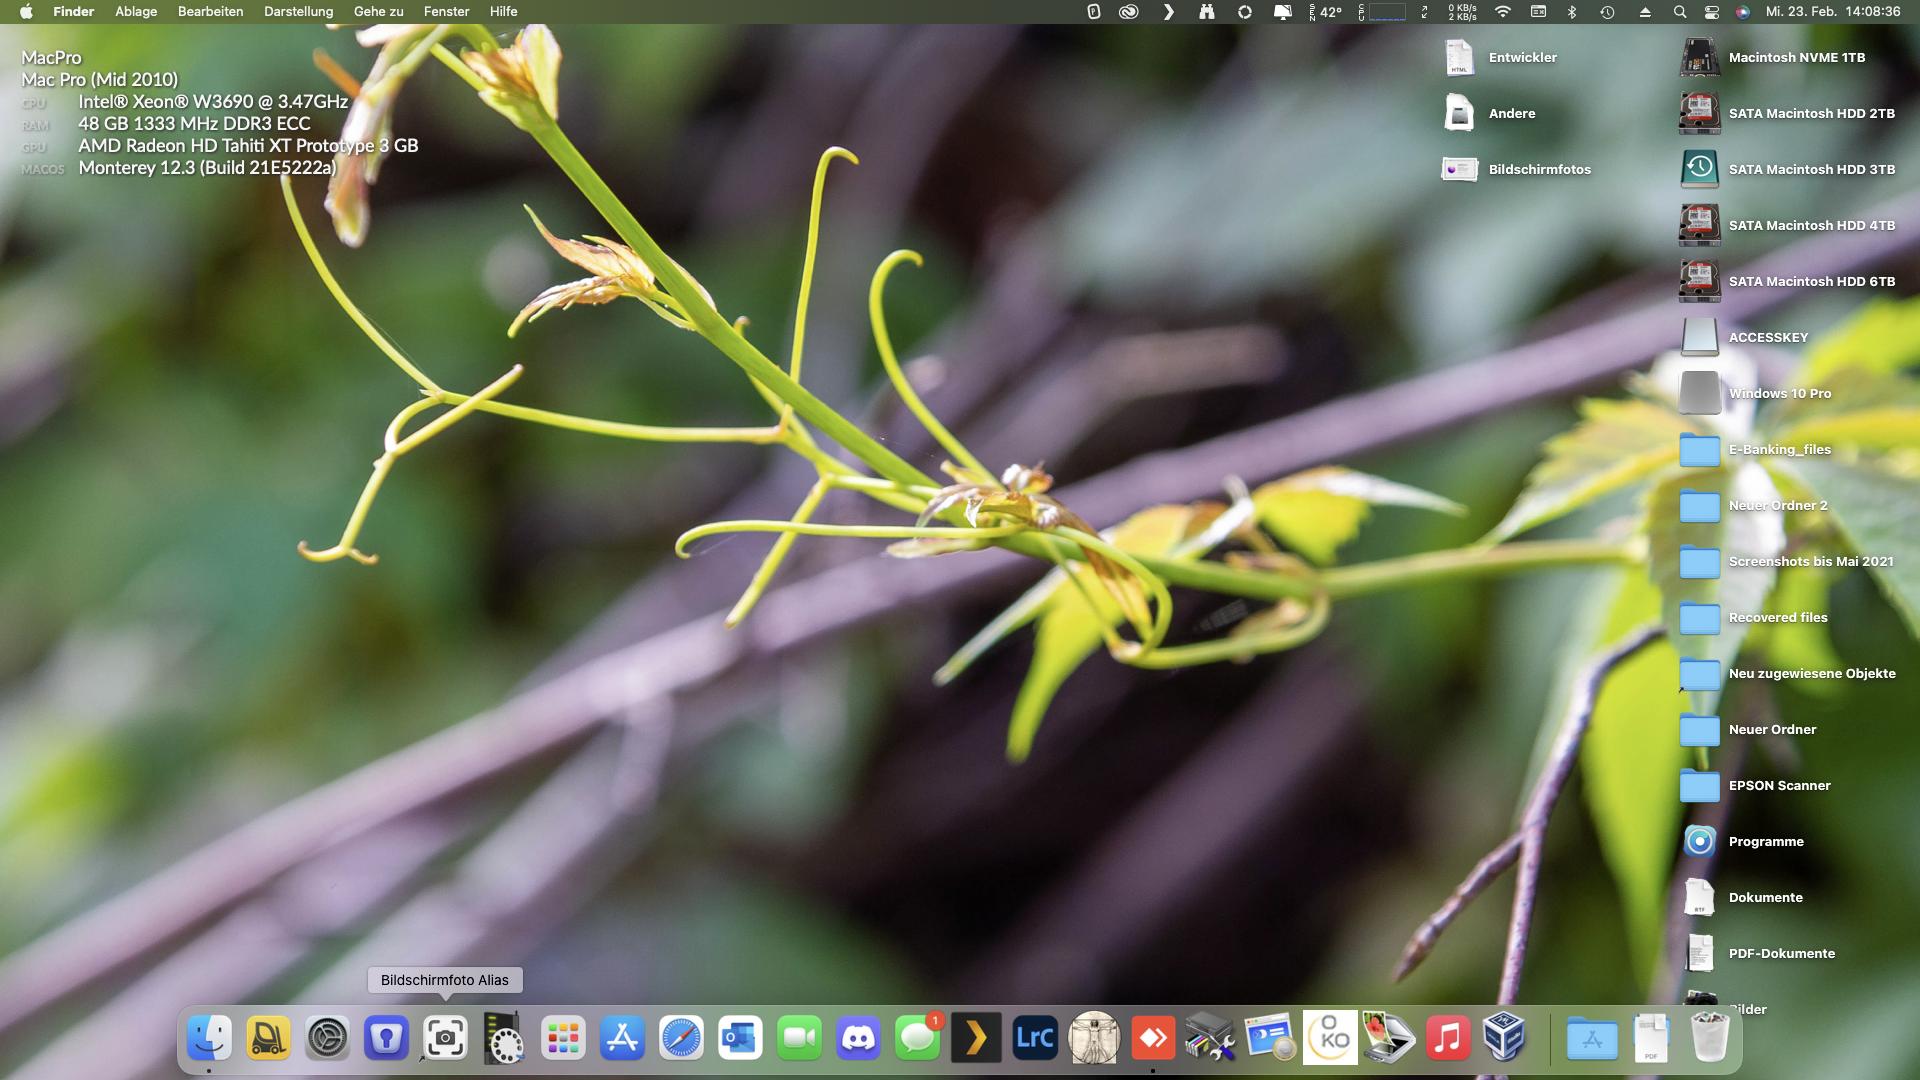
Task: Open Time Machine menu bar dropdown
Action: click(x=1607, y=12)
